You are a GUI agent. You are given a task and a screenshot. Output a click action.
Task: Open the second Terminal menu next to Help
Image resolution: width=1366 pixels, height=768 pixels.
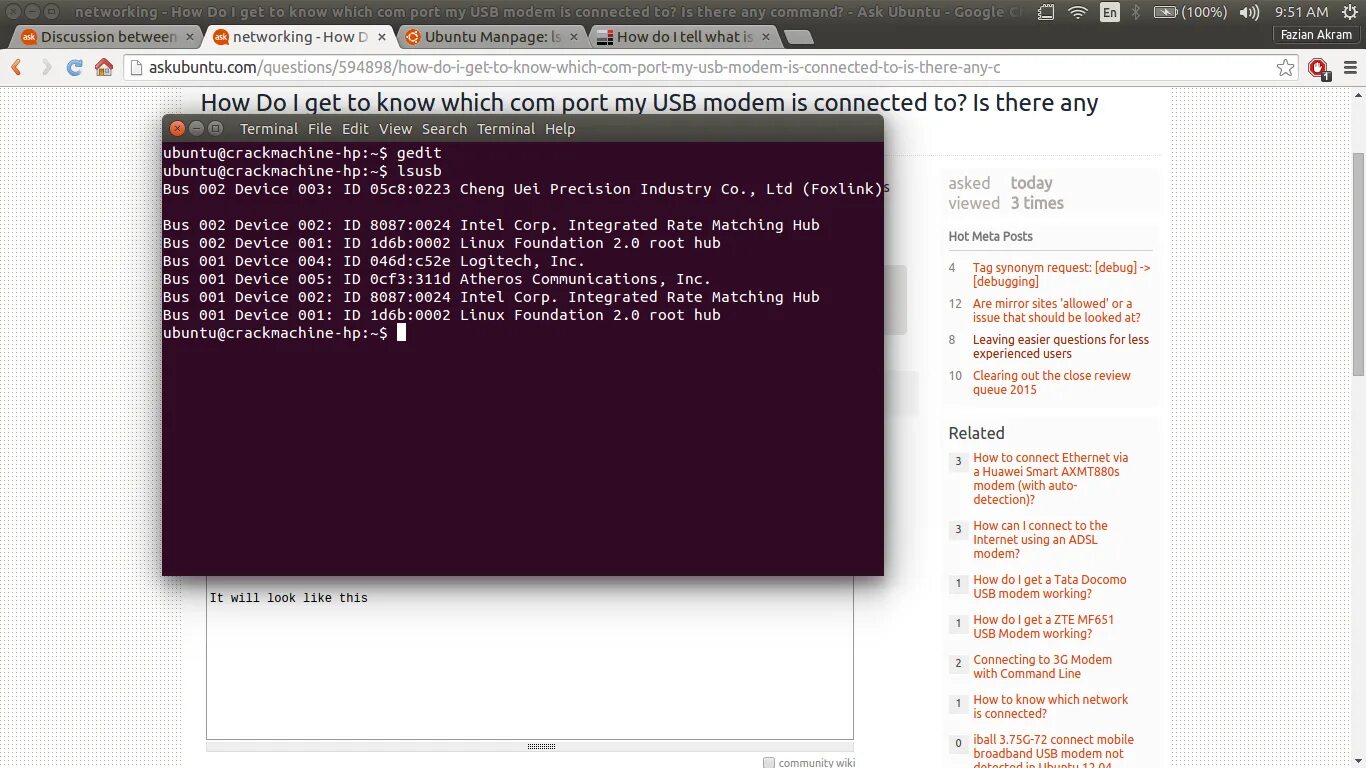click(506, 129)
